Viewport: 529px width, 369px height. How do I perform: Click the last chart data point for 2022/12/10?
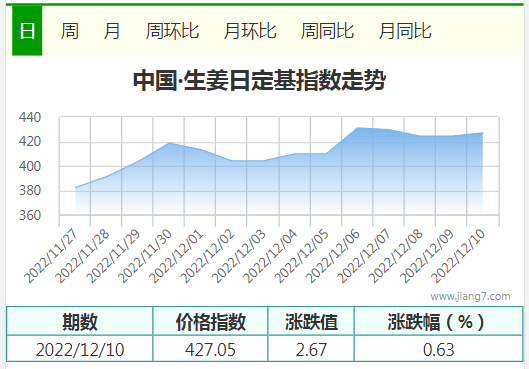(482, 133)
